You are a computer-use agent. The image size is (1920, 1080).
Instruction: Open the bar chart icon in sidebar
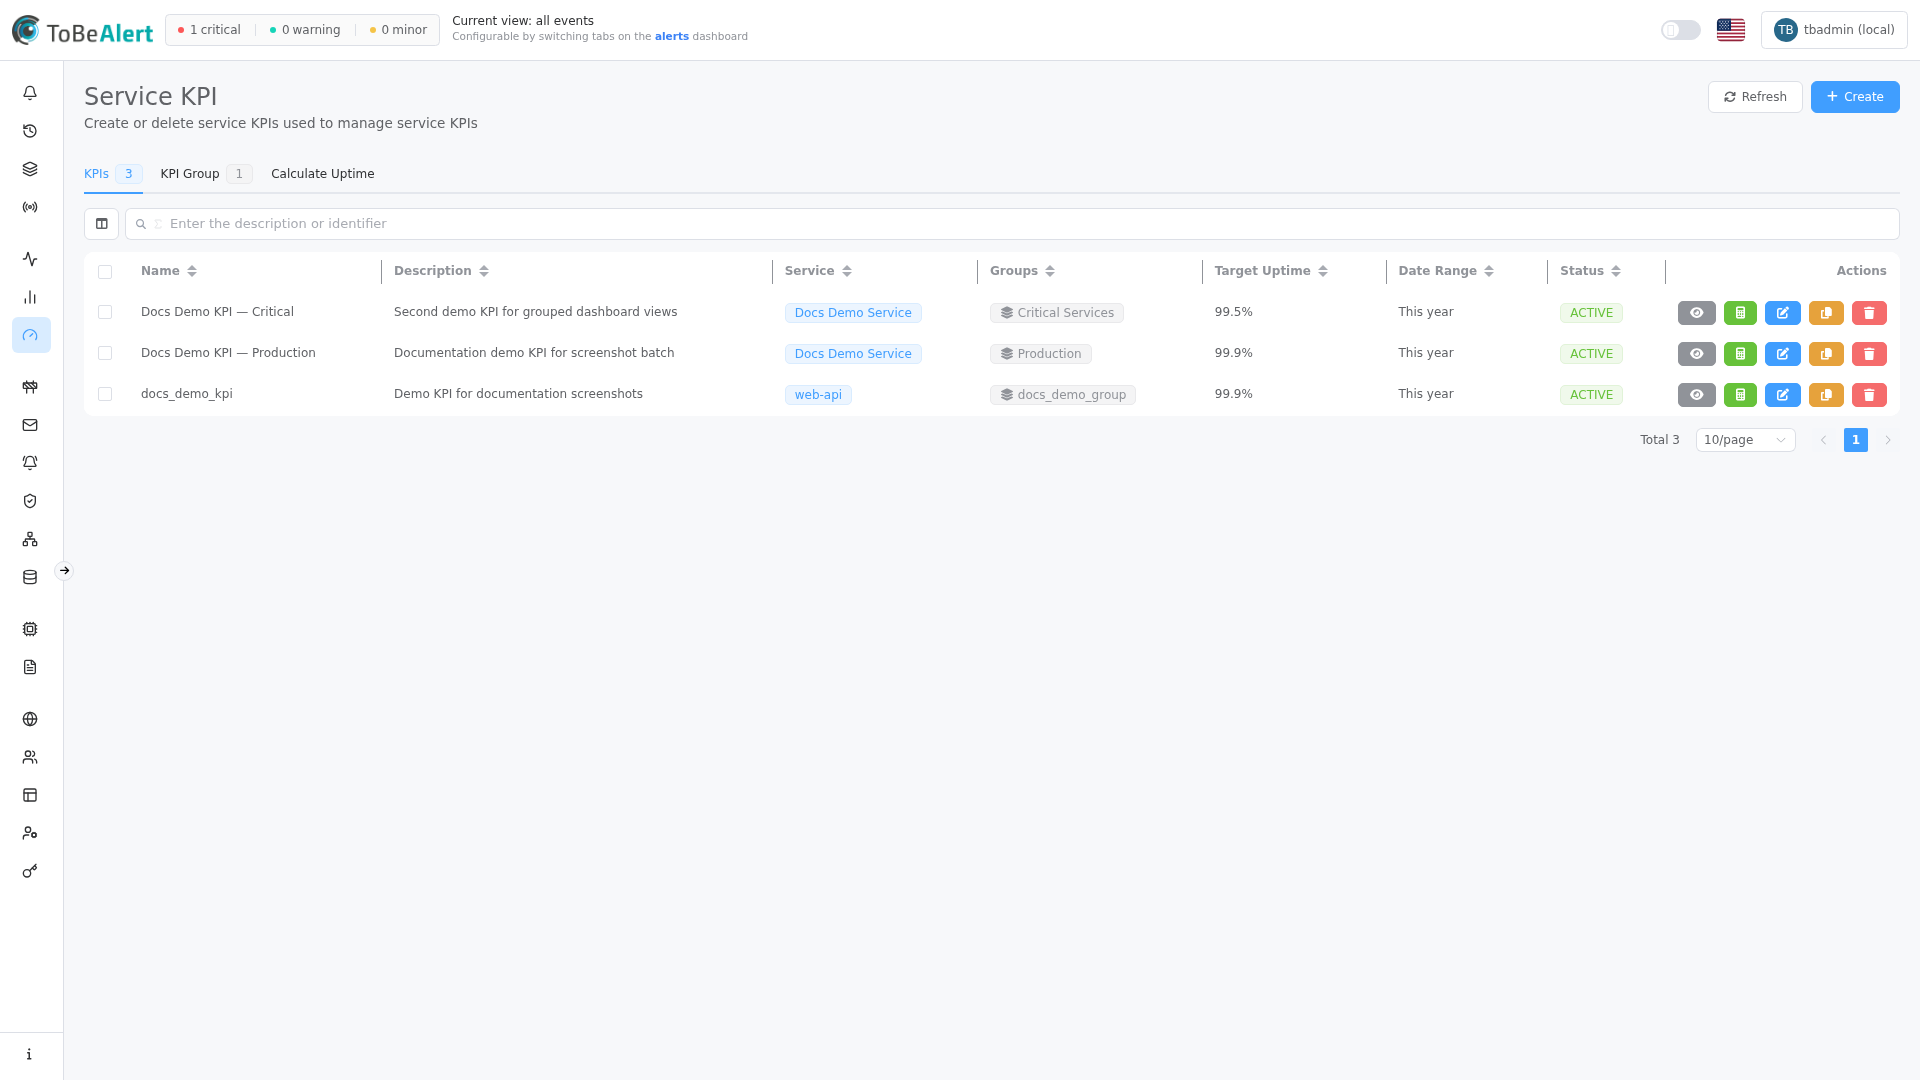point(30,297)
